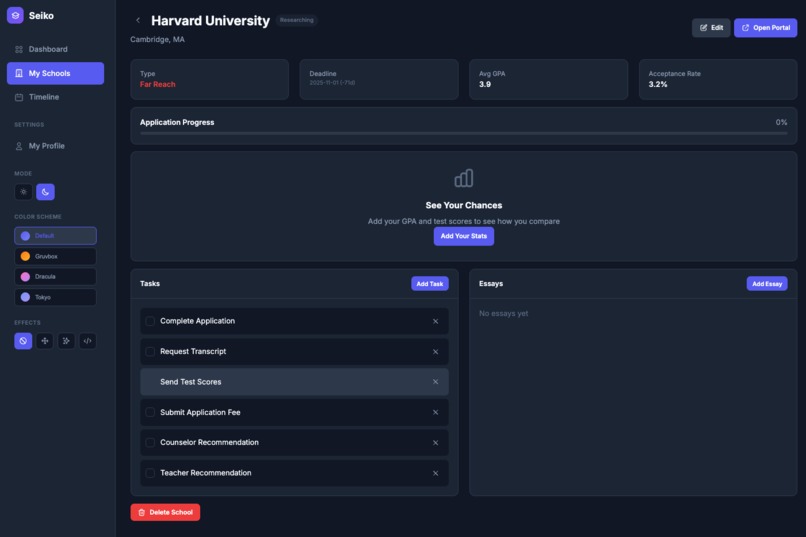Screen dimensions: 806x537
Task: Click the Avg GPA 3.9 value
Action: click(x=485, y=84)
